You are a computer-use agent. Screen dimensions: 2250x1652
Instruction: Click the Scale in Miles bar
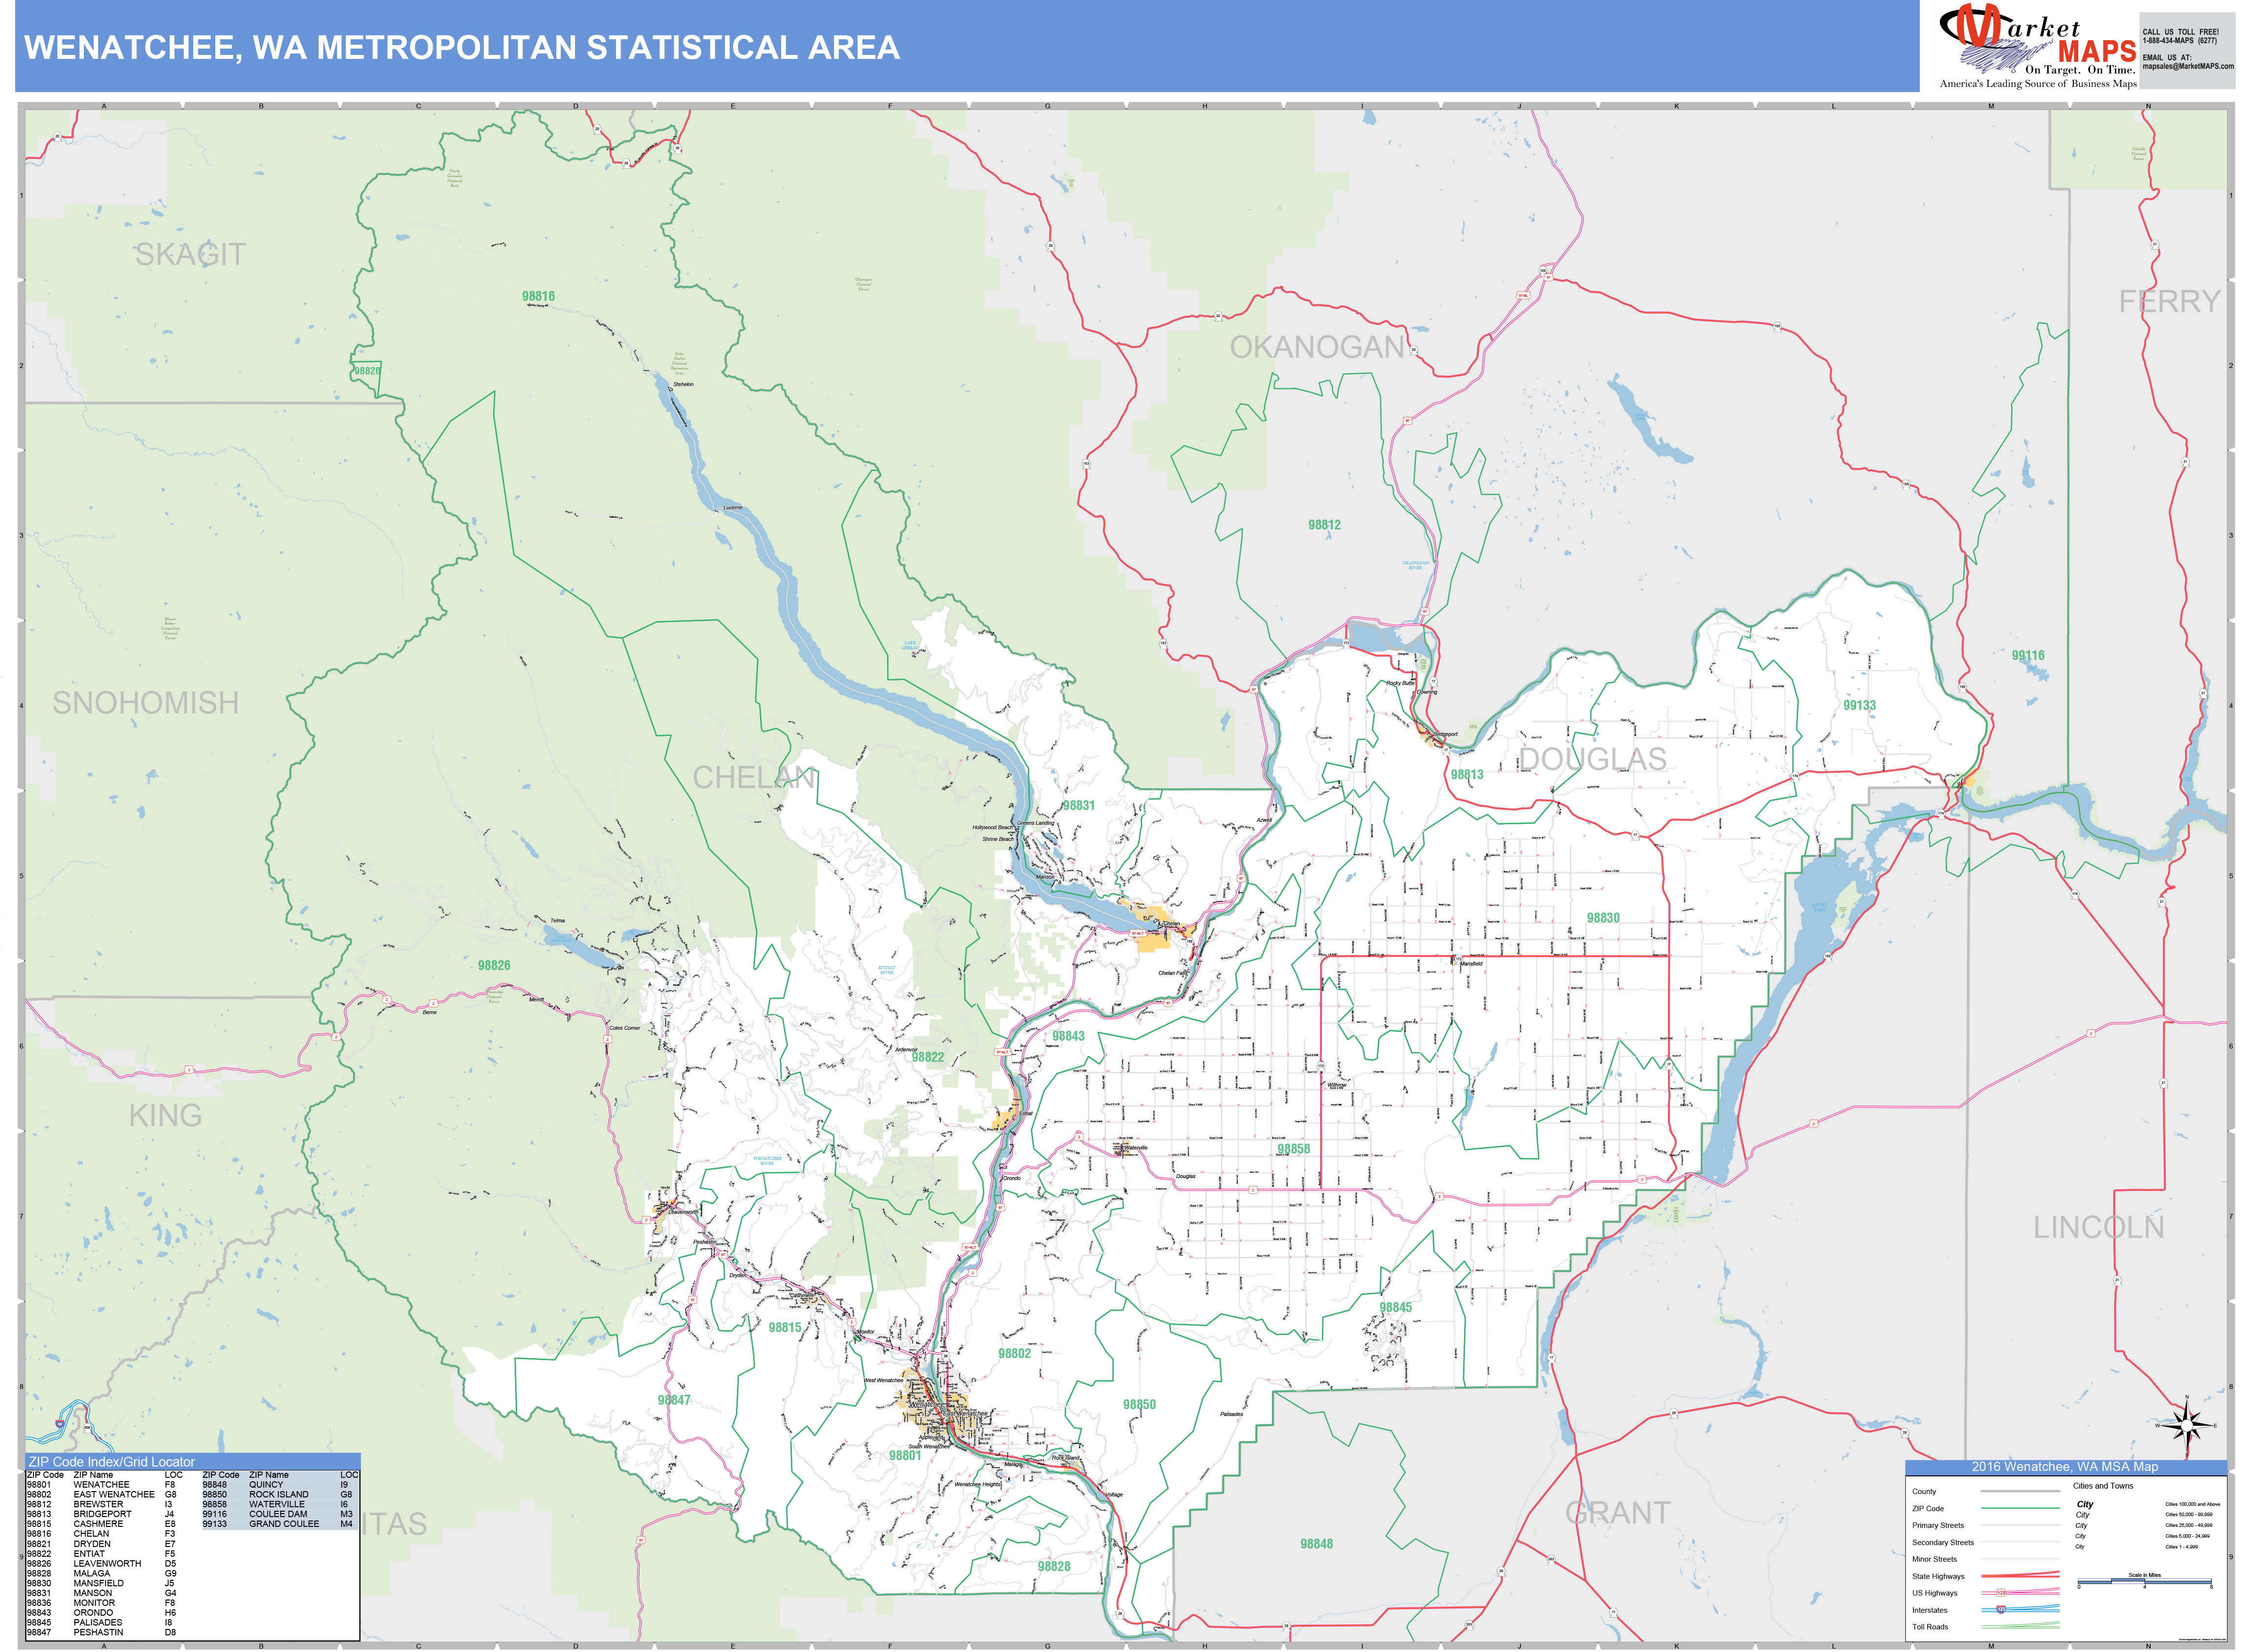coord(2145,1582)
